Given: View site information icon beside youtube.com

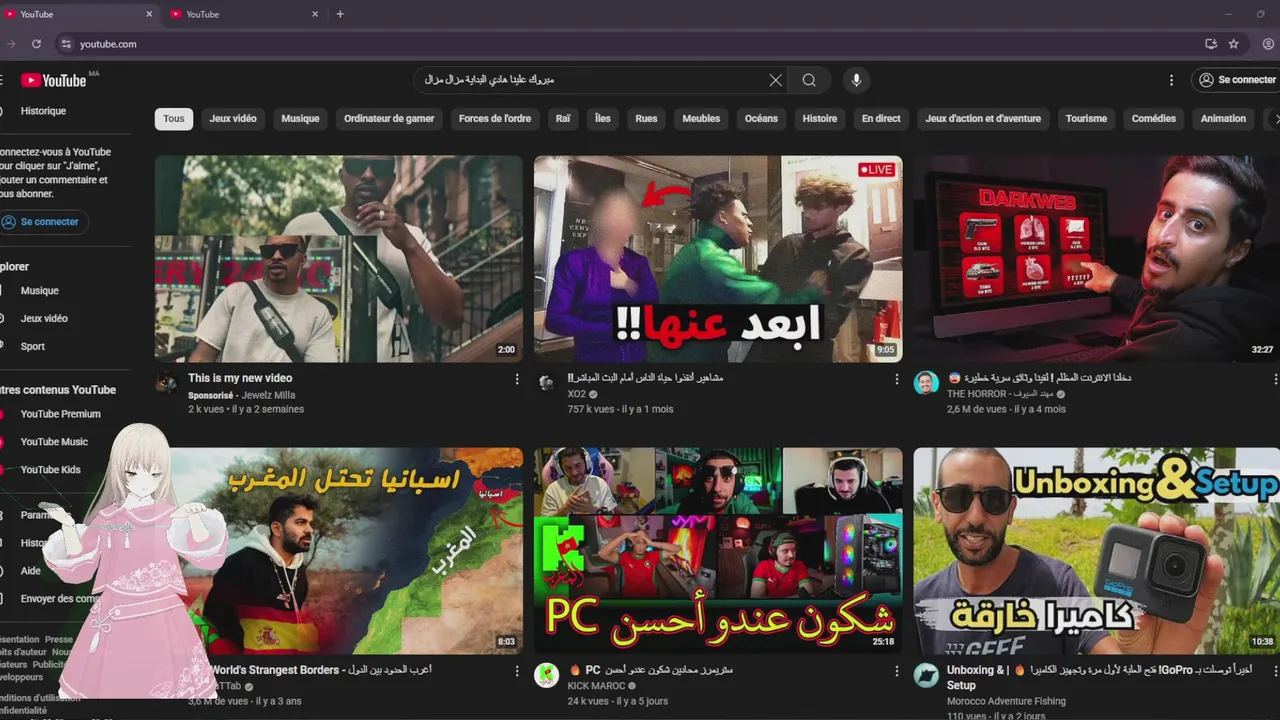Looking at the screenshot, I should pos(66,44).
